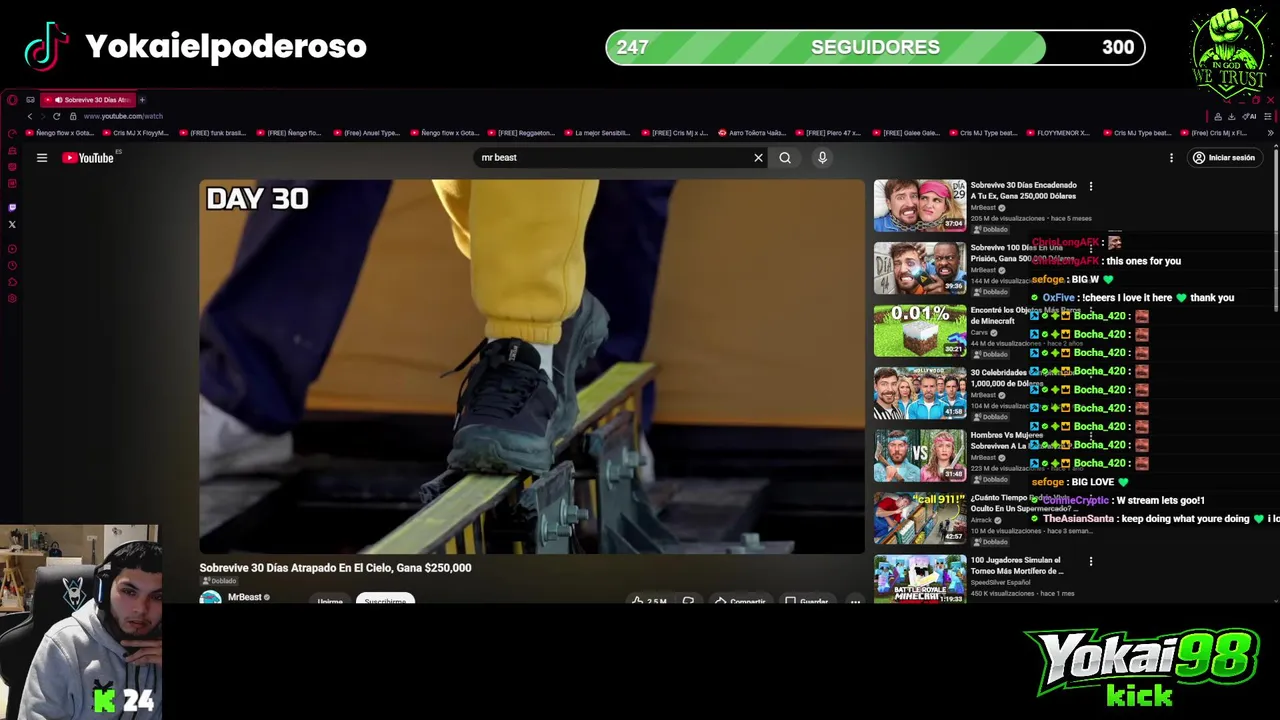This screenshot has height=720, width=1280.
Task: Open bookmark '[FREE] Galee Gale...'
Action: pyautogui.click(x=906, y=133)
